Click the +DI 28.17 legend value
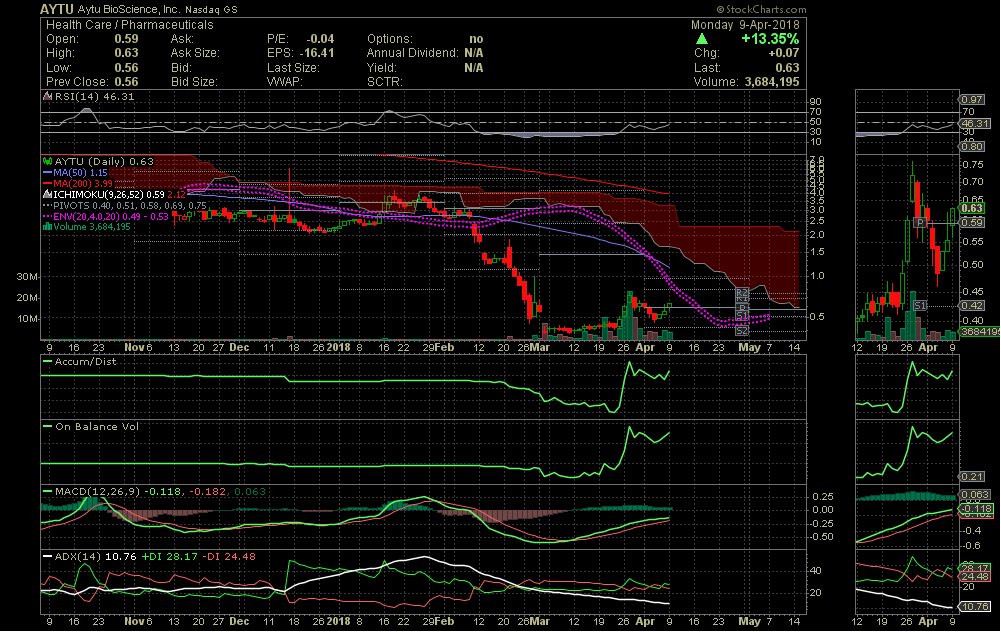This screenshot has height=632, width=1001. pyautogui.click(x=170, y=557)
